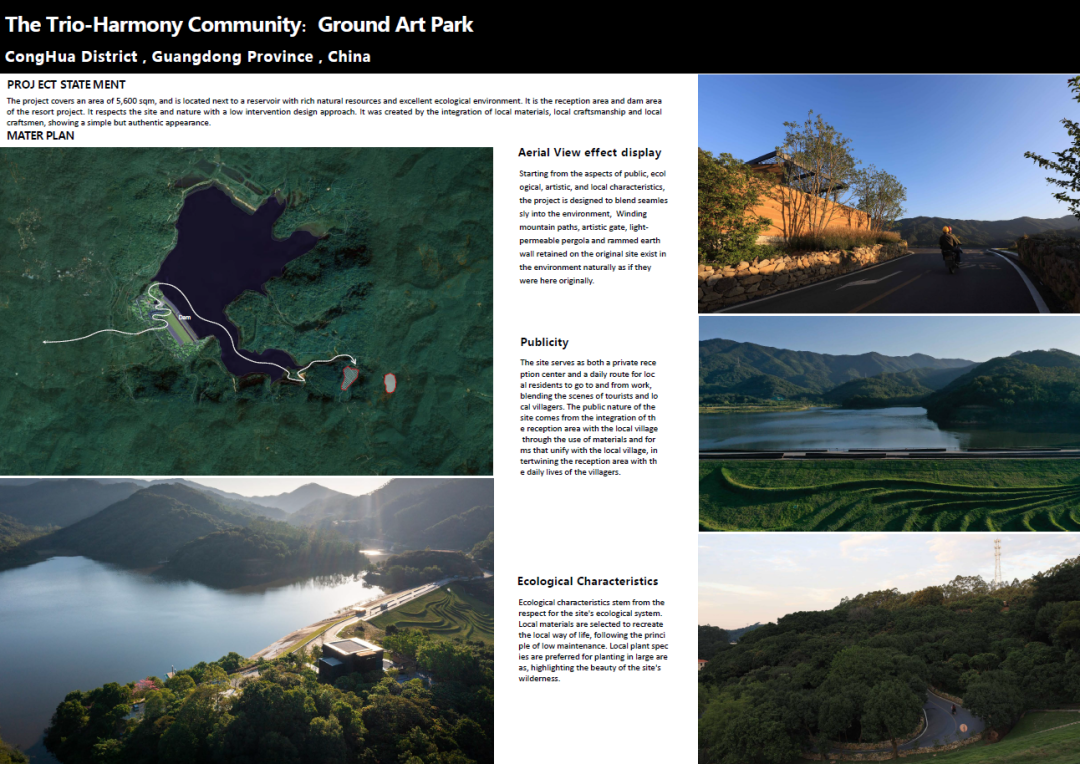Click the PROJECT STATEMENT heading
The image size is (1080, 764).
click(x=66, y=85)
